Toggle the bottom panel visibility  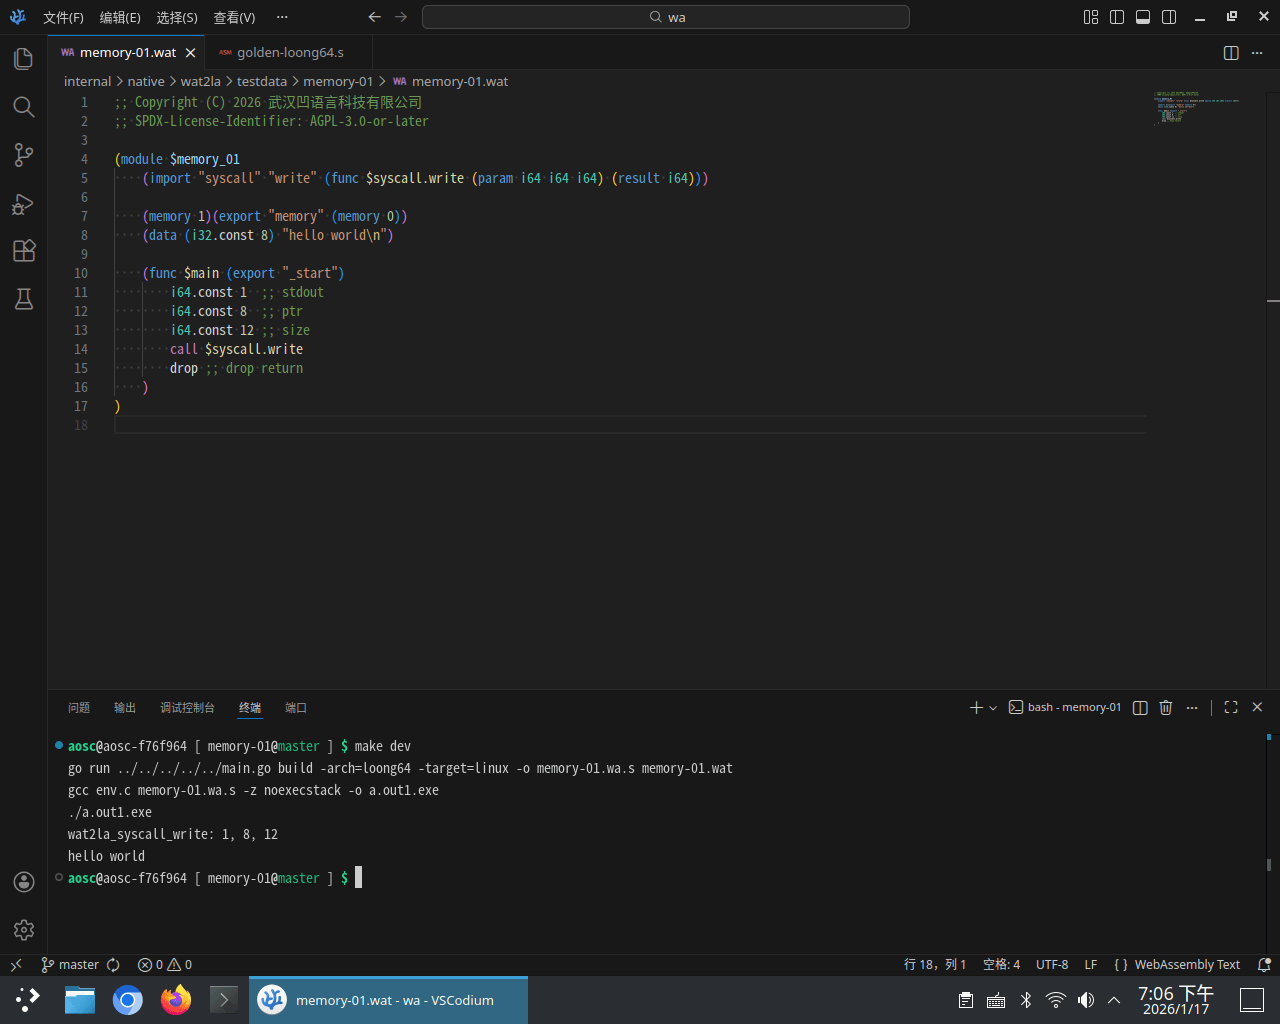tap(1143, 17)
